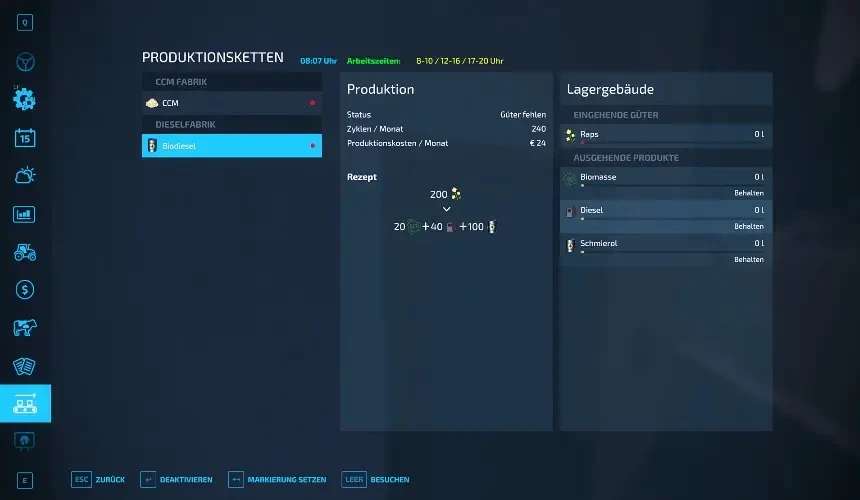Click the Zurück button
860x500 pixels.
tap(98, 480)
